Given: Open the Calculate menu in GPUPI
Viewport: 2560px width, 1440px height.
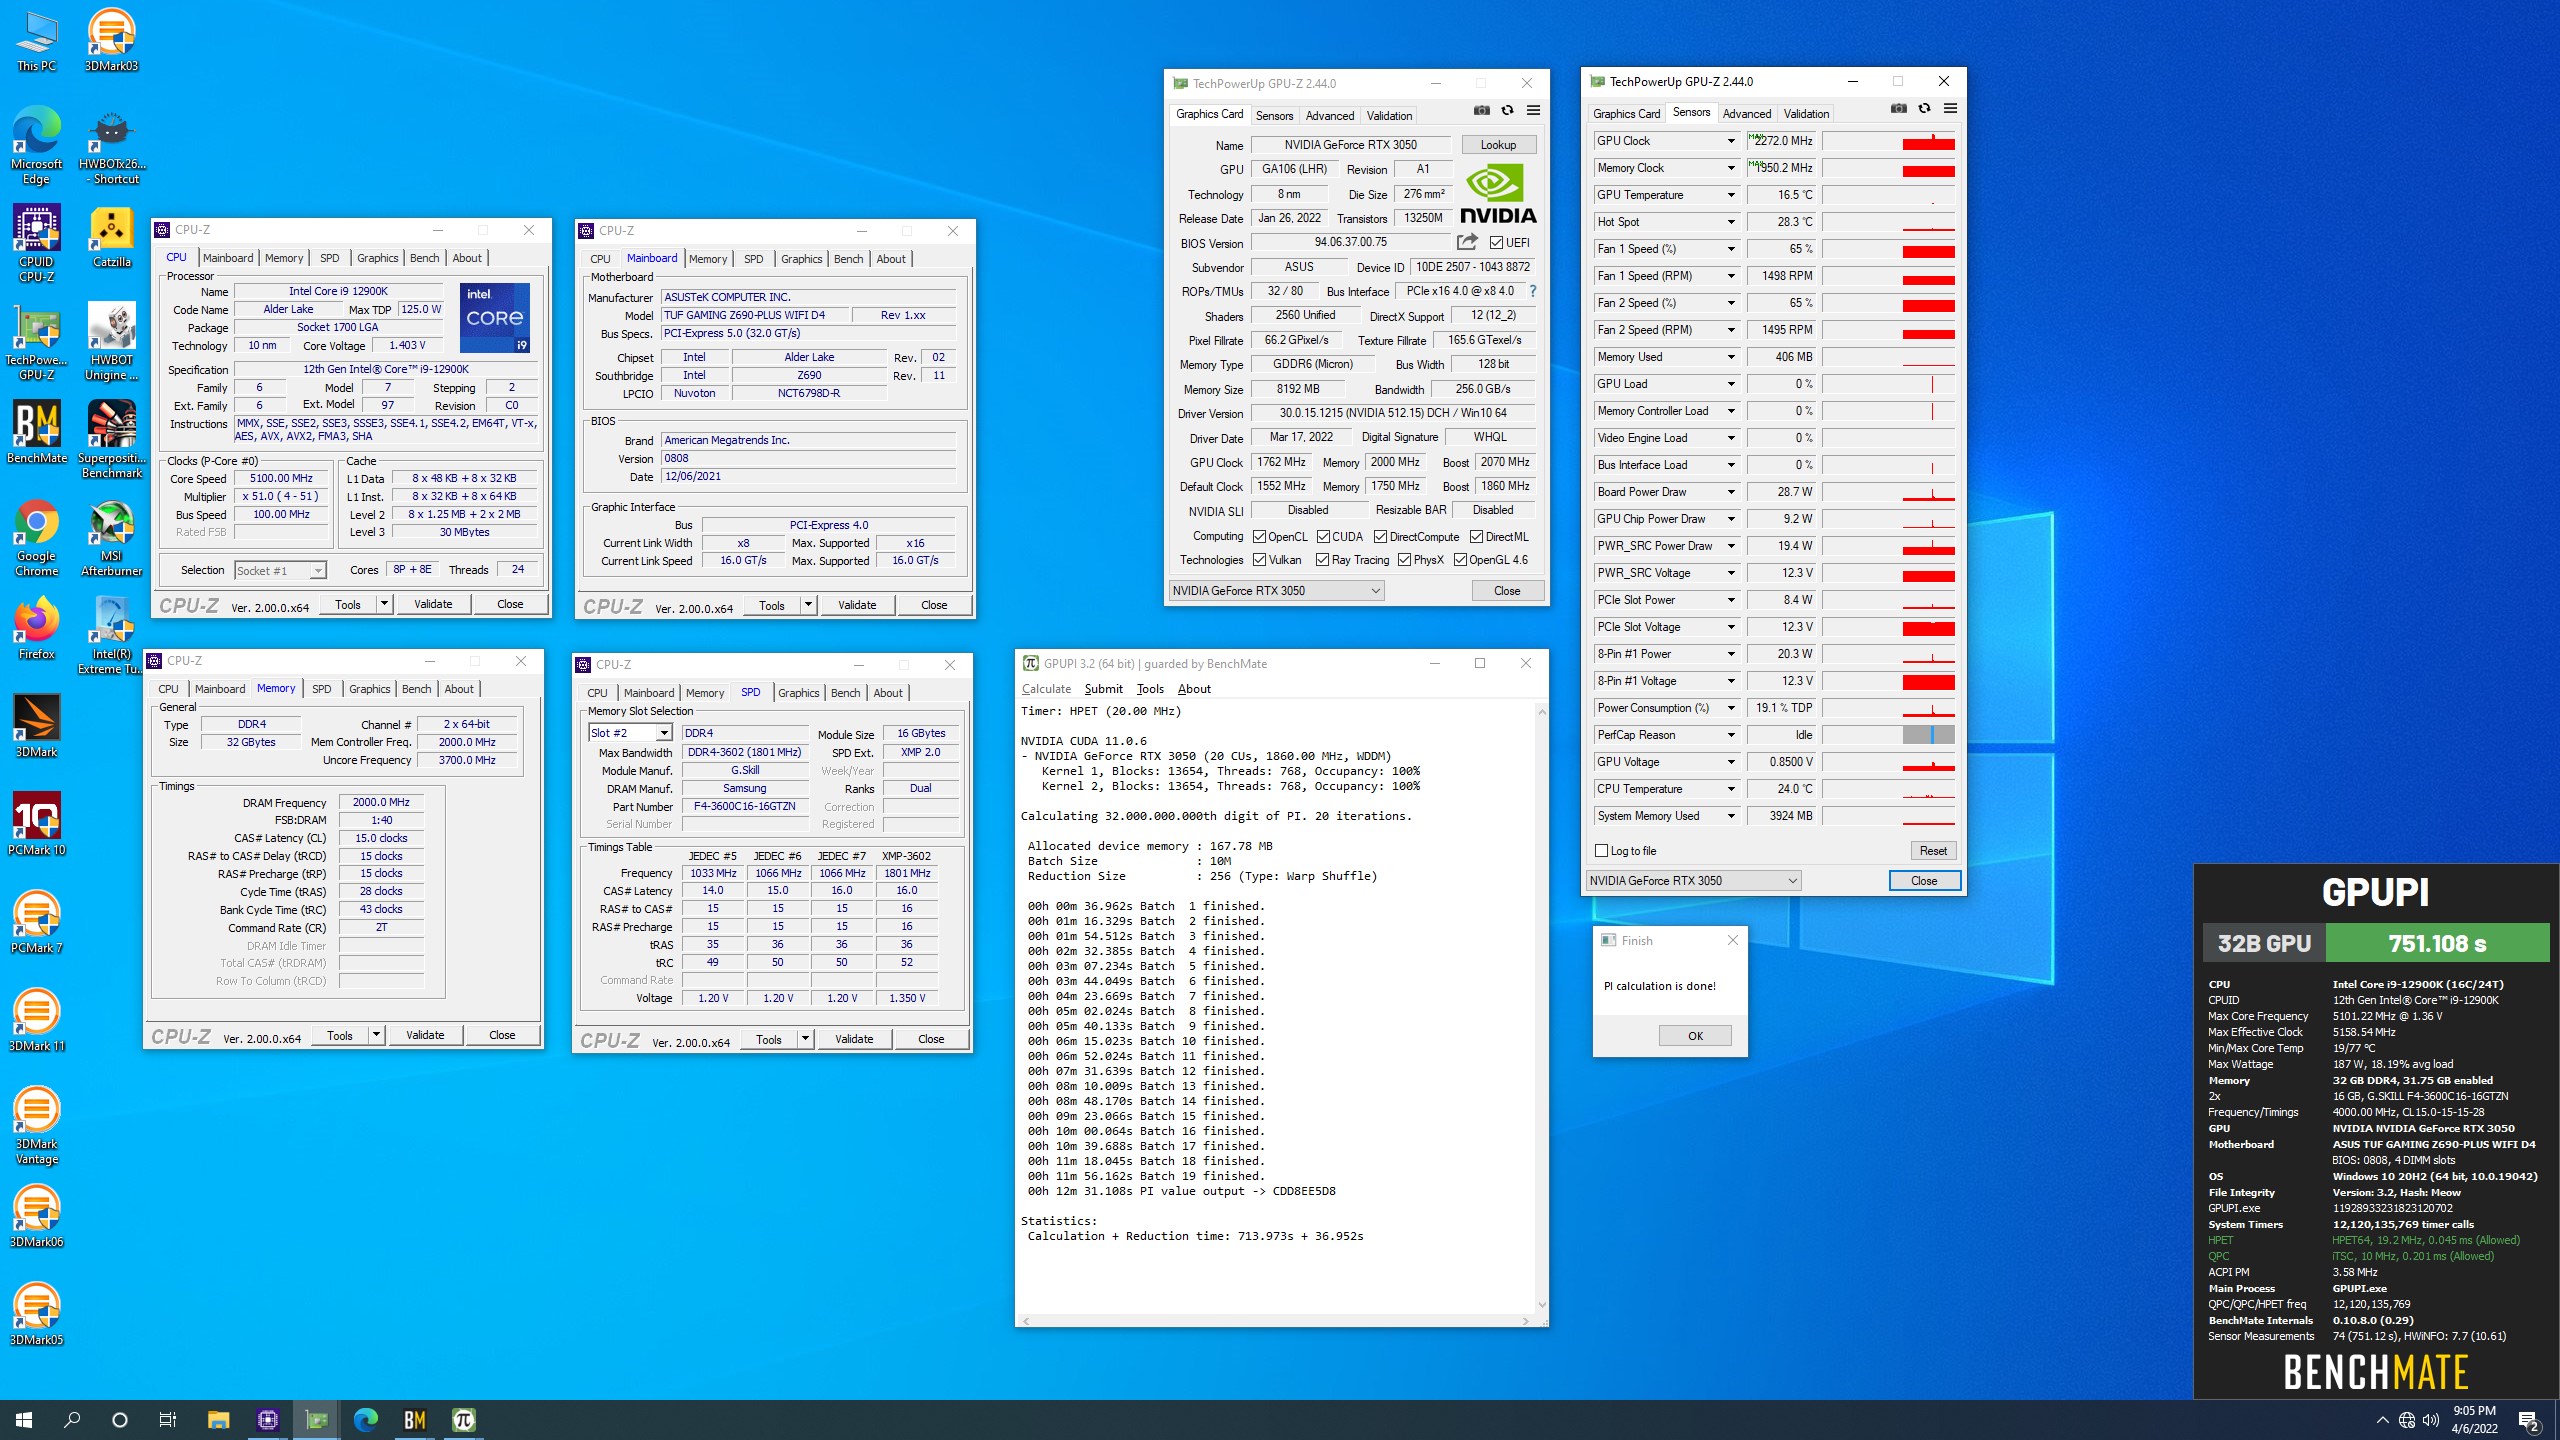Looking at the screenshot, I should point(1046,689).
